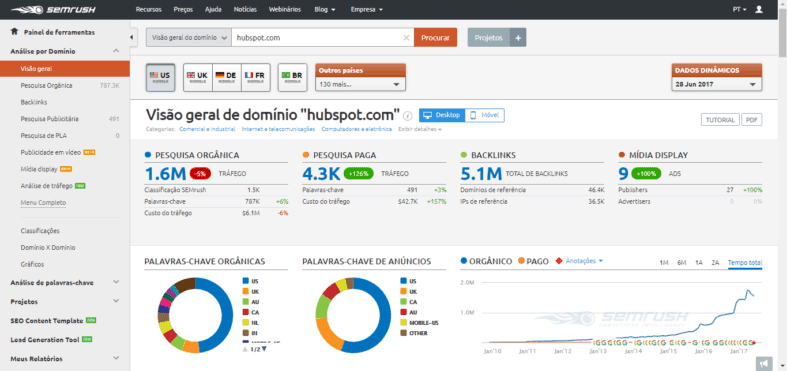Select the 6M time range tab

pyautogui.click(x=682, y=263)
